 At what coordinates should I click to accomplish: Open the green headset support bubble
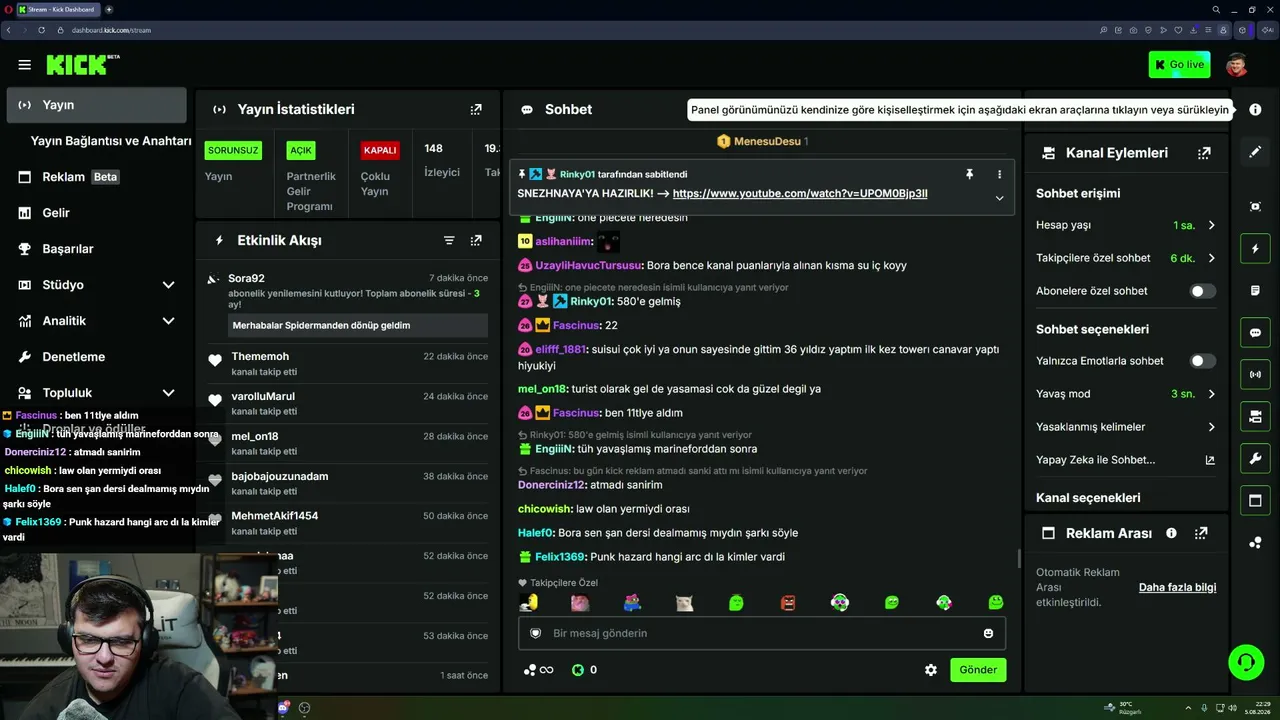(1246, 662)
